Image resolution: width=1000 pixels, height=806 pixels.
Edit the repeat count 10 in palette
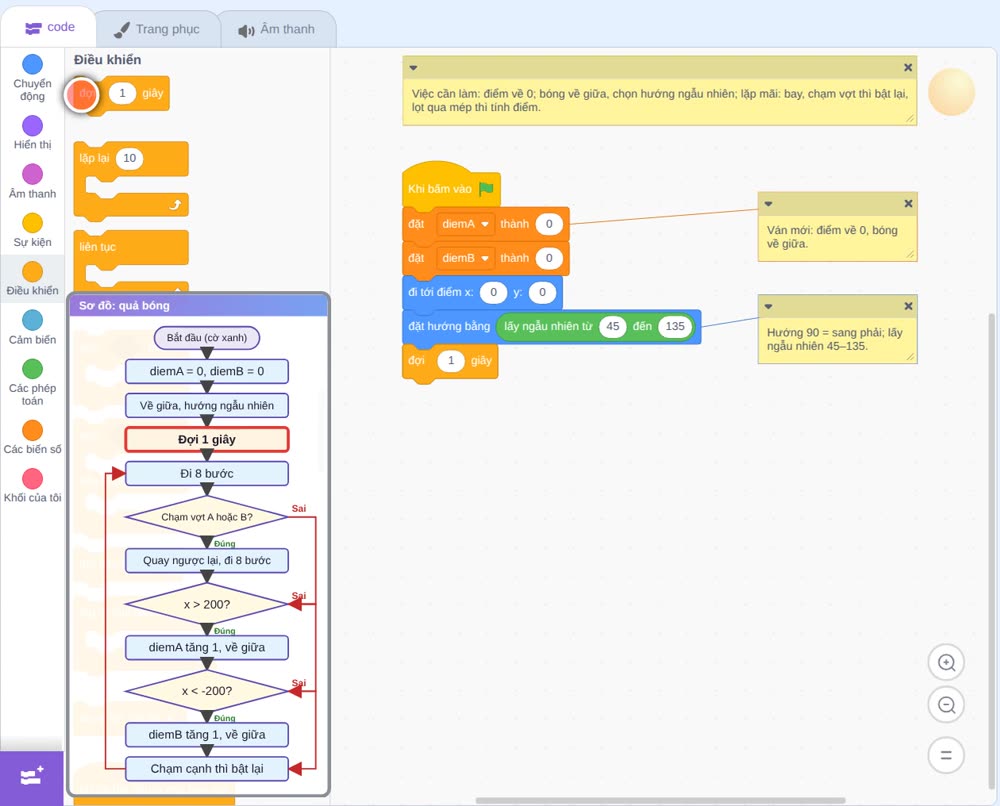pyautogui.click(x=129, y=158)
